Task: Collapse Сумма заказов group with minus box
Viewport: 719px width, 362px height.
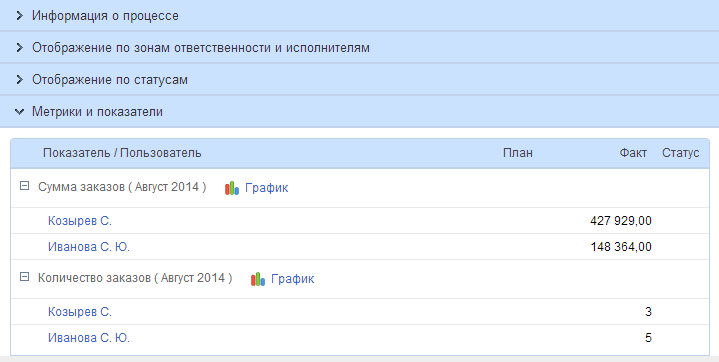Action: 25,186
